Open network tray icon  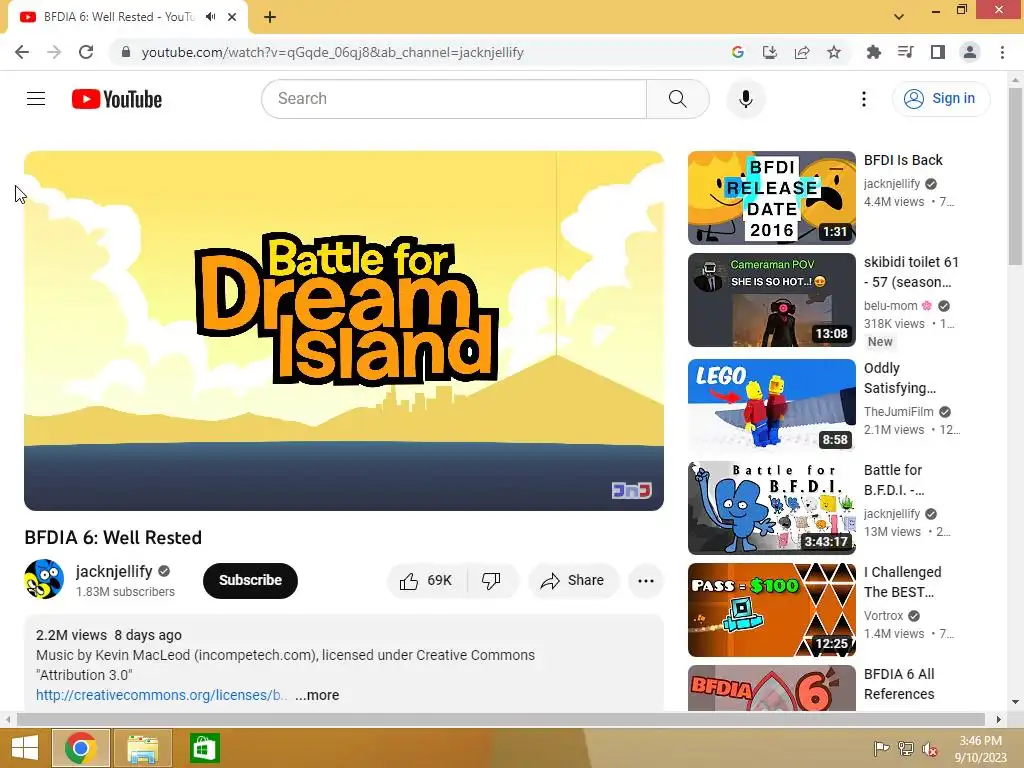pos(906,748)
